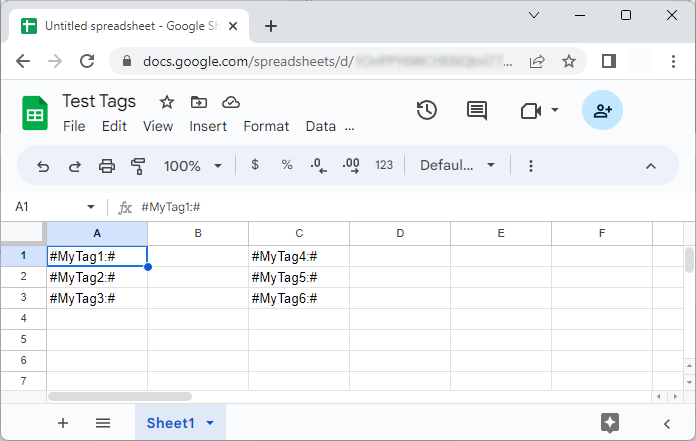Open a new Chrome tab
Image resolution: width=696 pixels, height=441 pixels.
point(271,26)
